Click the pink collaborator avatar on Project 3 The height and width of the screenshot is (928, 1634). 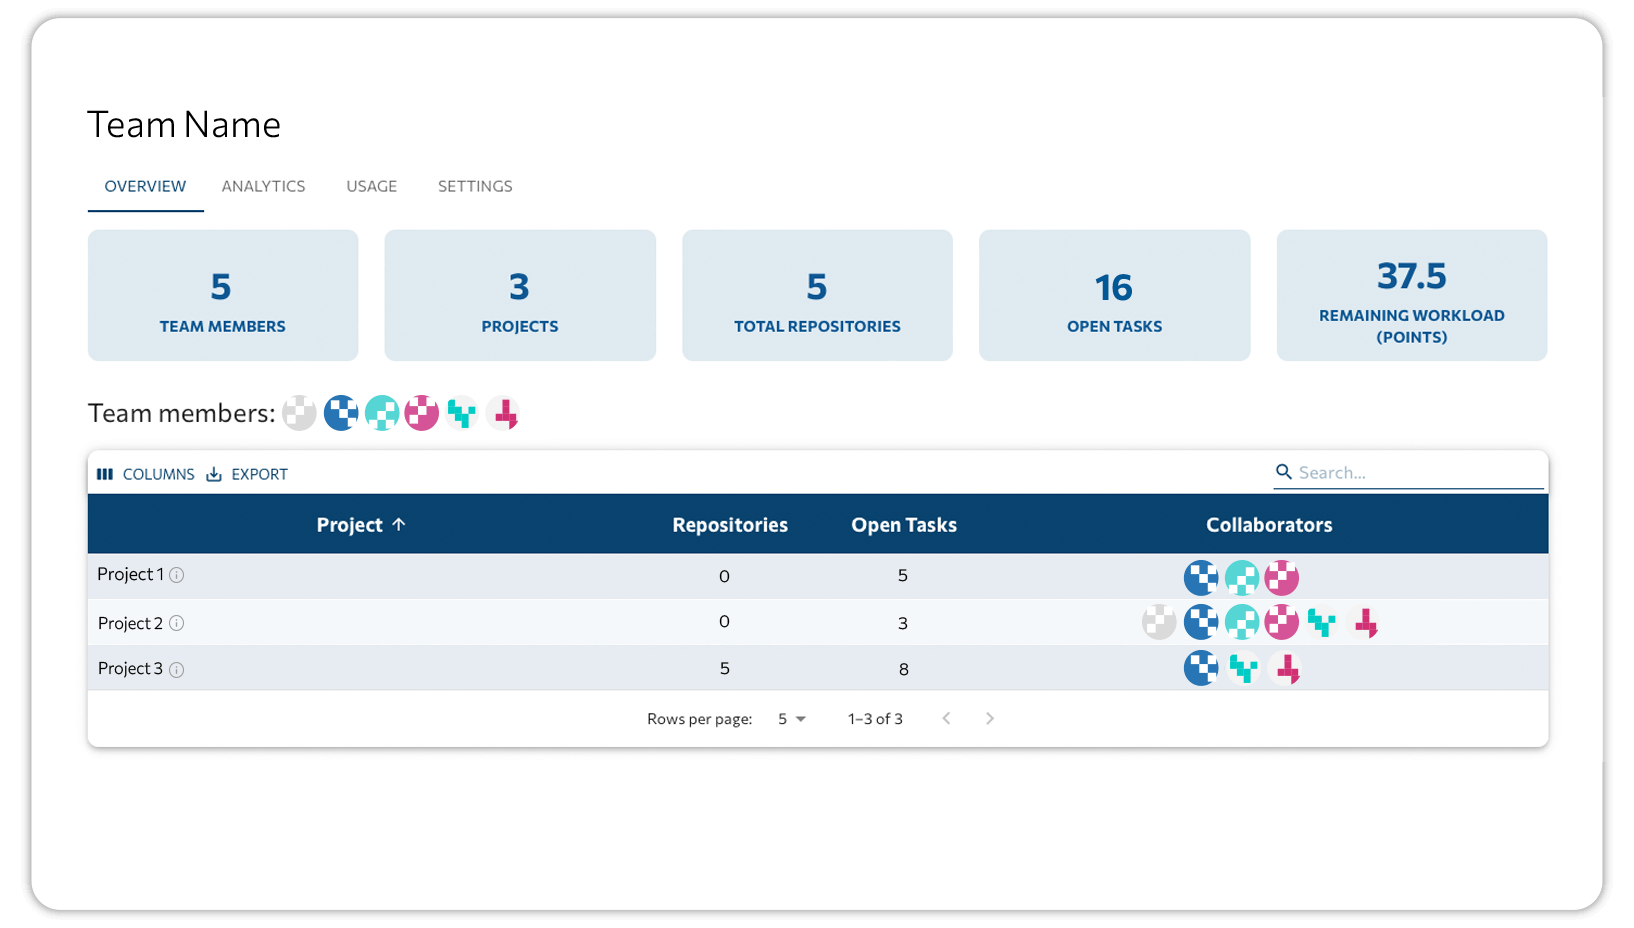(1287, 668)
